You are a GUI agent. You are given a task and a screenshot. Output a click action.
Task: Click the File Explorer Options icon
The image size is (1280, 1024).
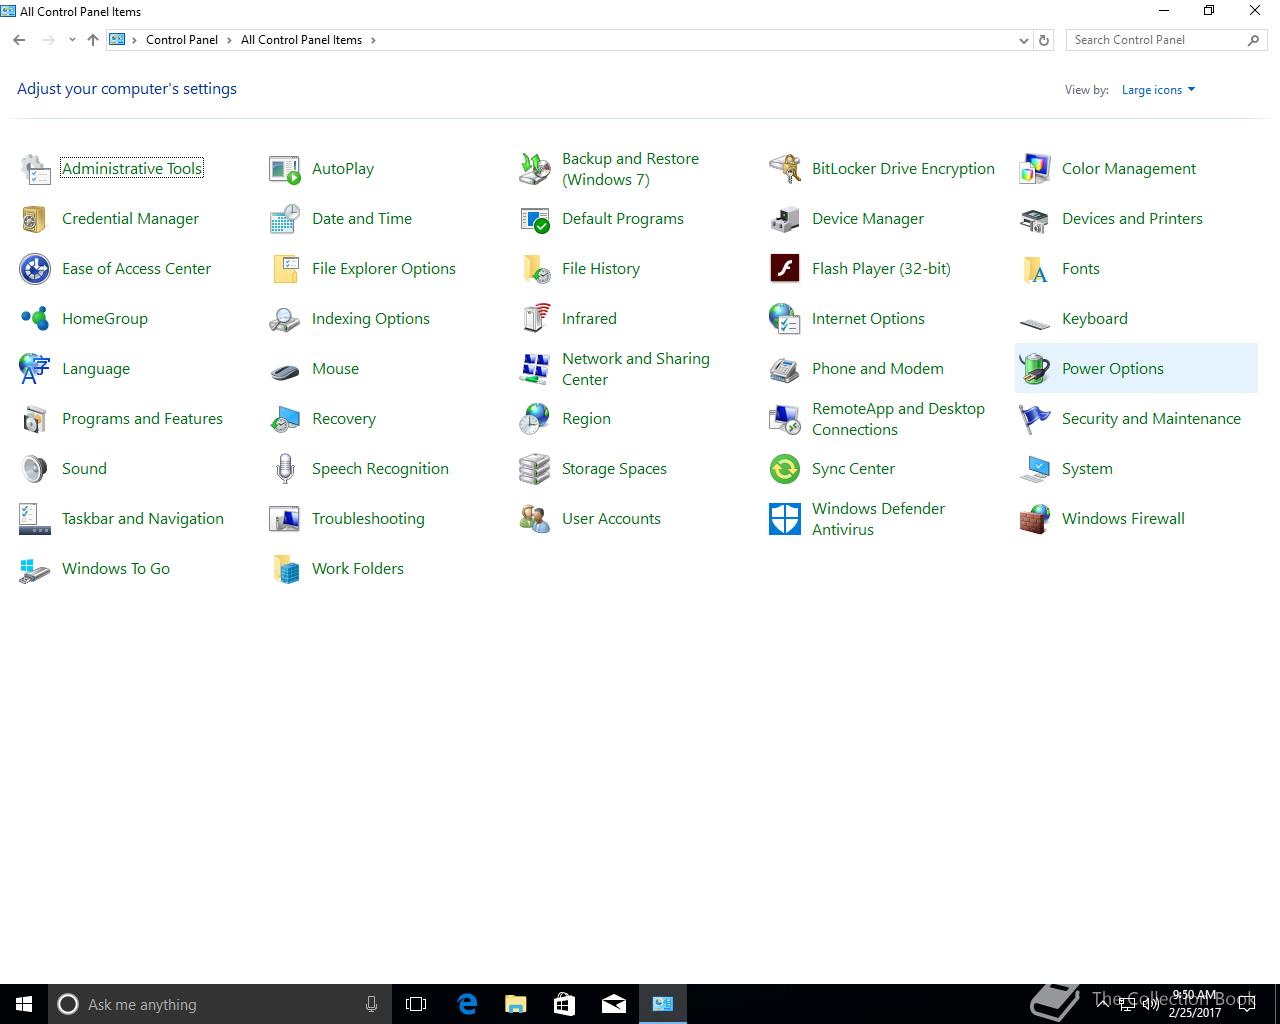[x=285, y=269]
